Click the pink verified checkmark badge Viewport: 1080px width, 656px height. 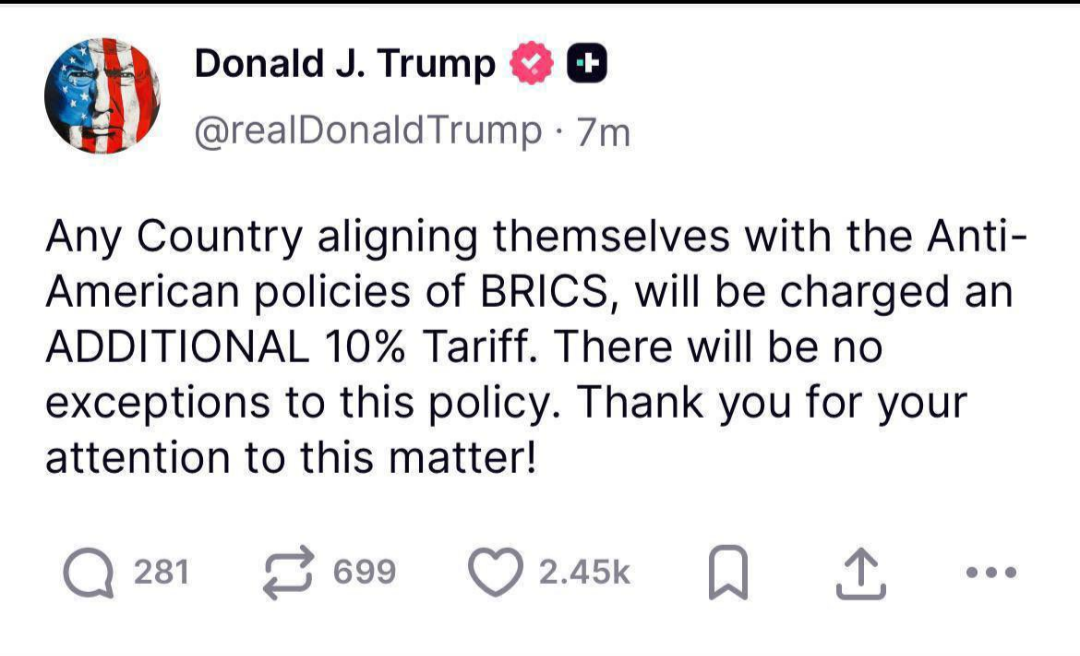tap(530, 65)
